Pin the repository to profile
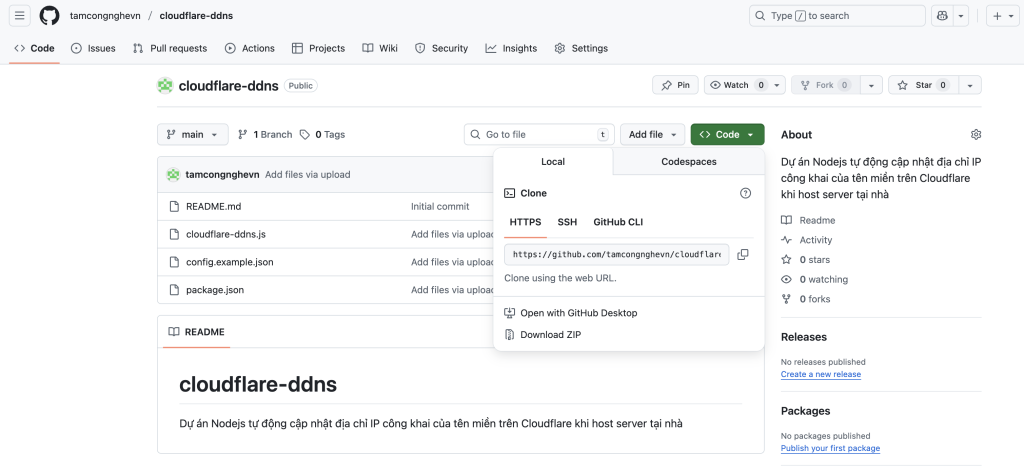1024x469 pixels. [x=675, y=85]
